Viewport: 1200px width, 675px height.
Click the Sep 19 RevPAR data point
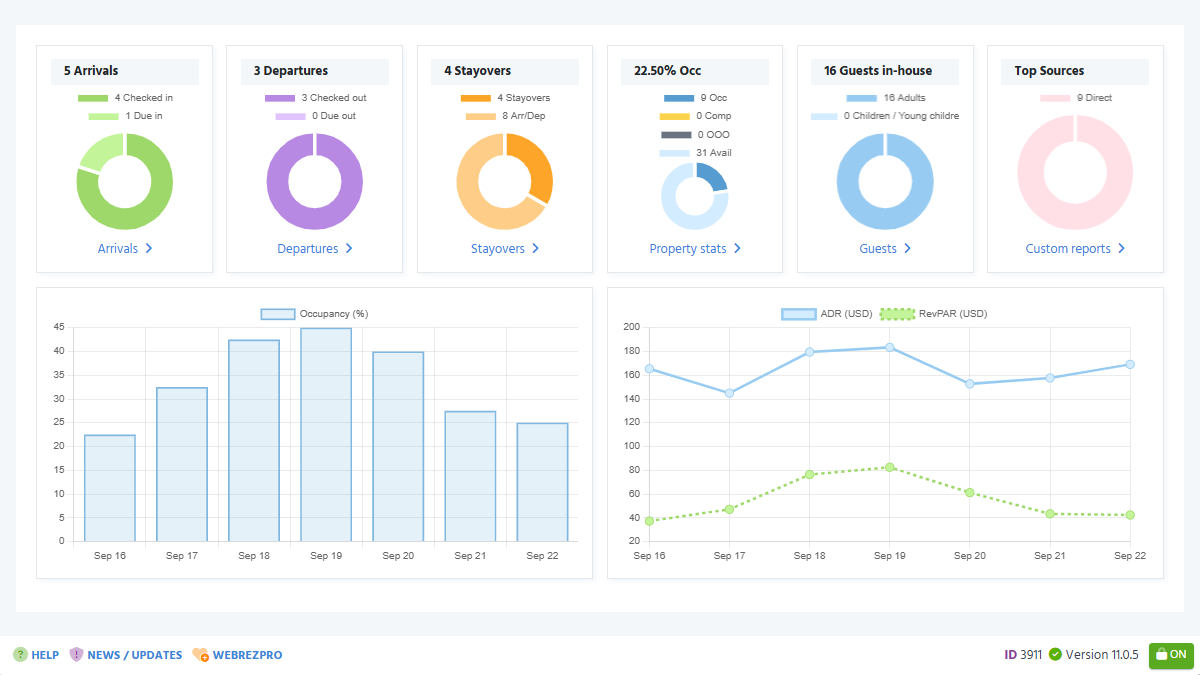click(889, 467)
